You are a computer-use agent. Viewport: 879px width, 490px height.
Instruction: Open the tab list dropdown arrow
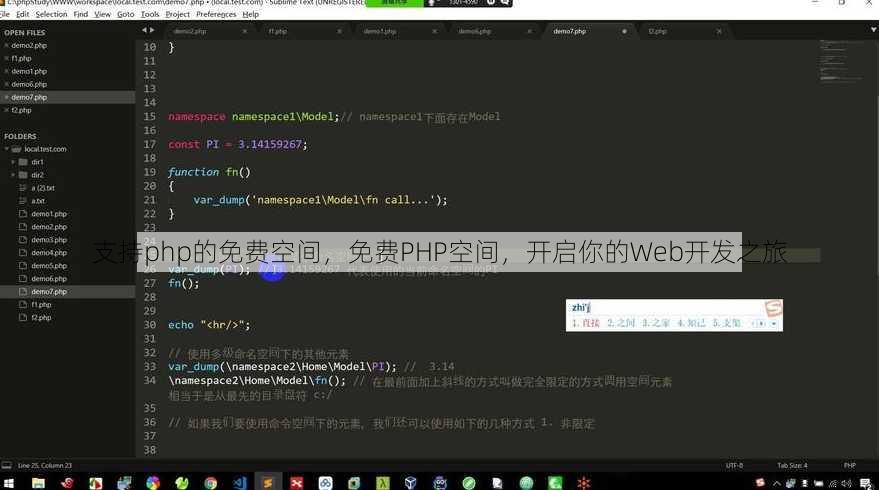pos(873,30)
